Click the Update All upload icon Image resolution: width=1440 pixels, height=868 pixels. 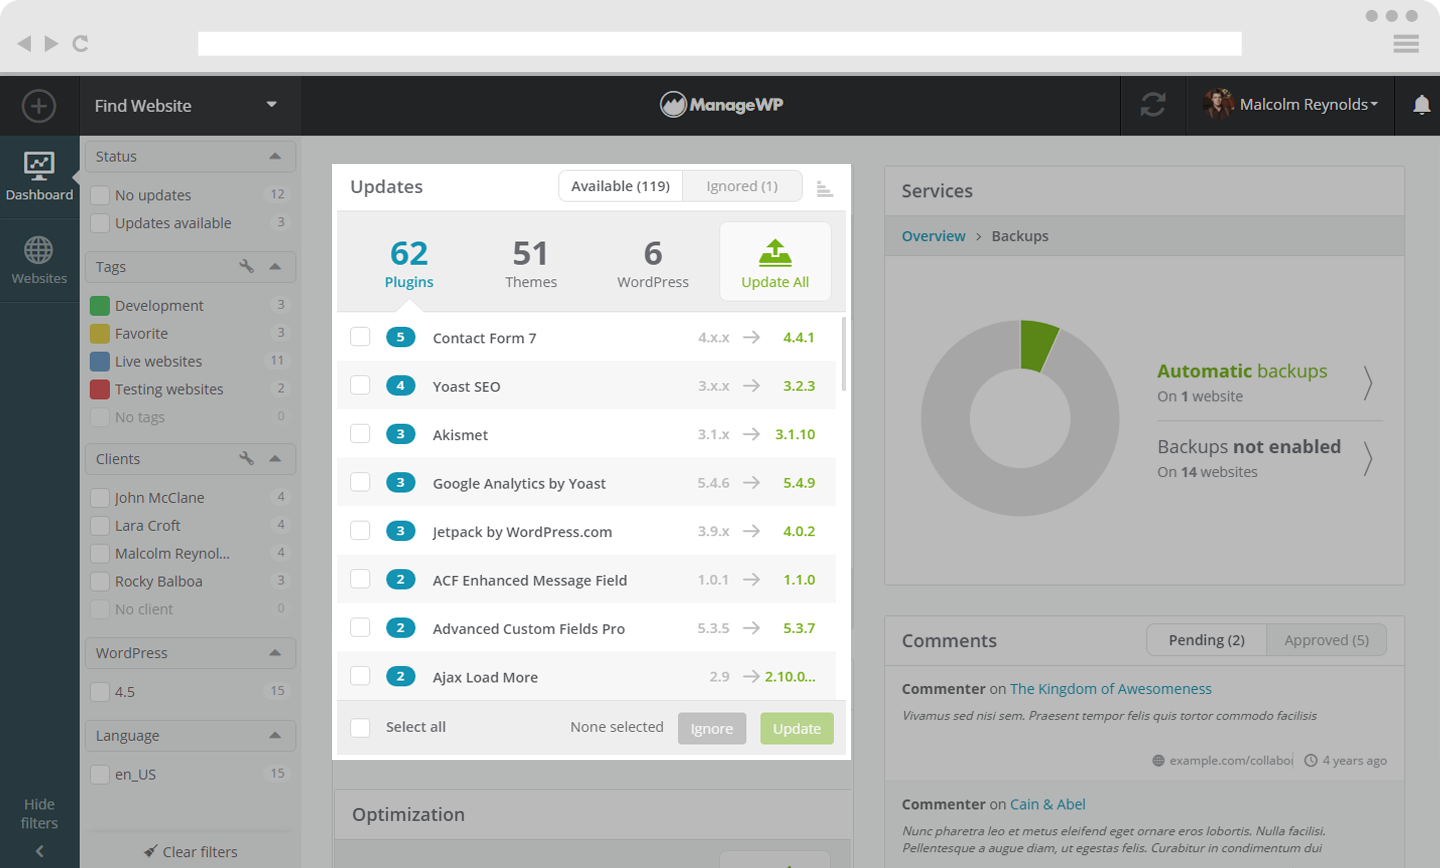pos(775,253)
